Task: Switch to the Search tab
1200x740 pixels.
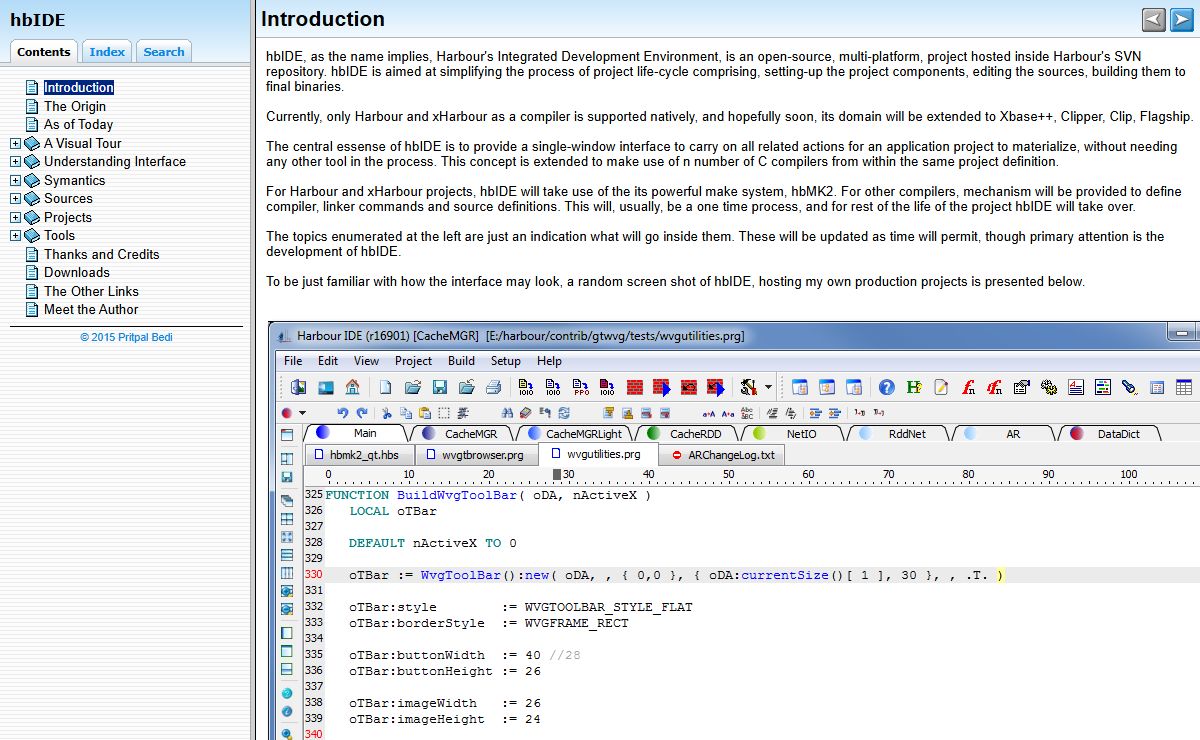Action: tap(164, 52)
